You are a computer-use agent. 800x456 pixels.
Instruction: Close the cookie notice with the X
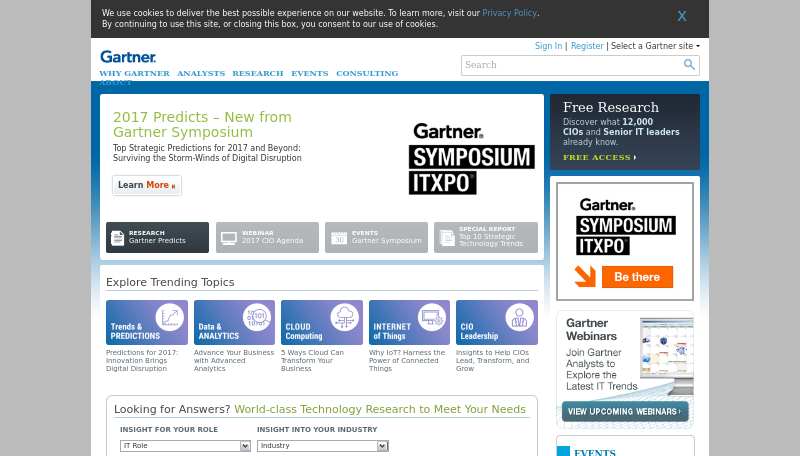tap(682, 16)
